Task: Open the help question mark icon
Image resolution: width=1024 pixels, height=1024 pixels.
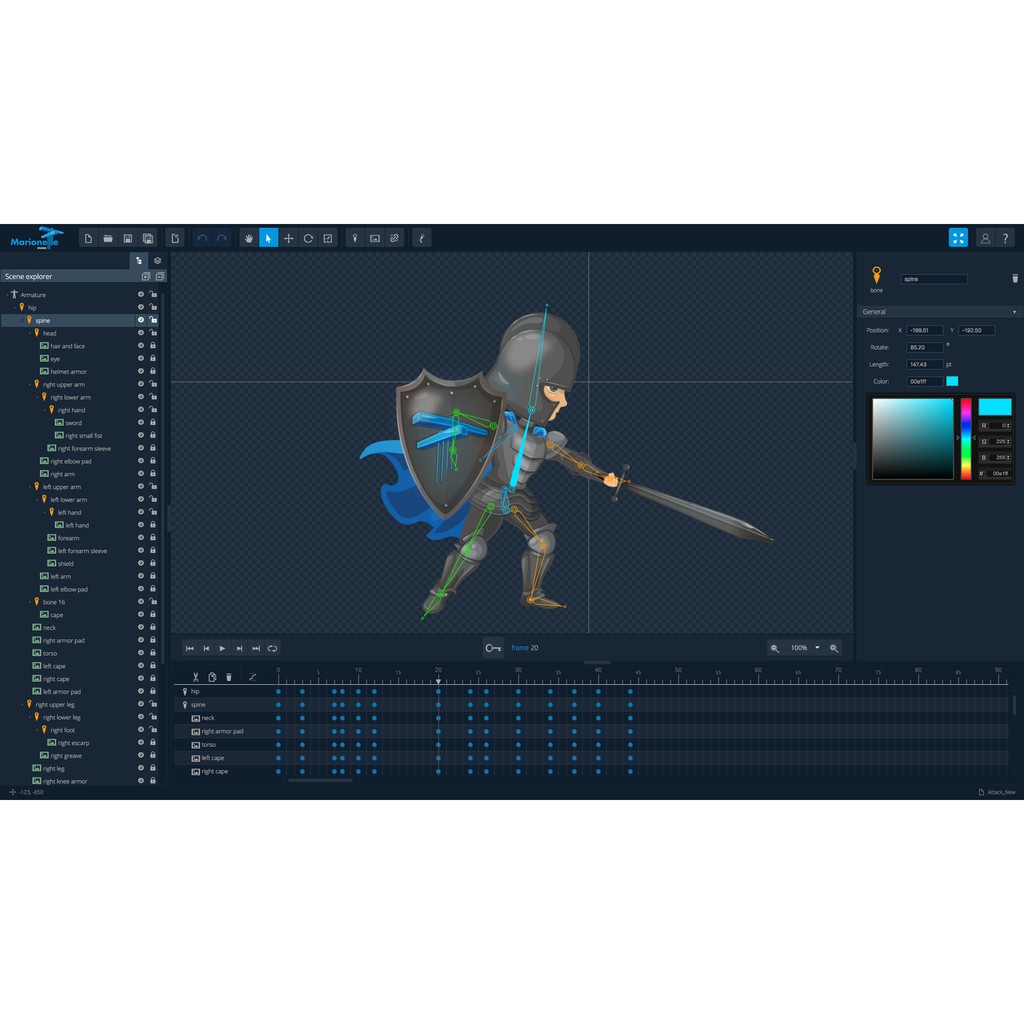Action: pyautogui.click(x=1005, y=238)
